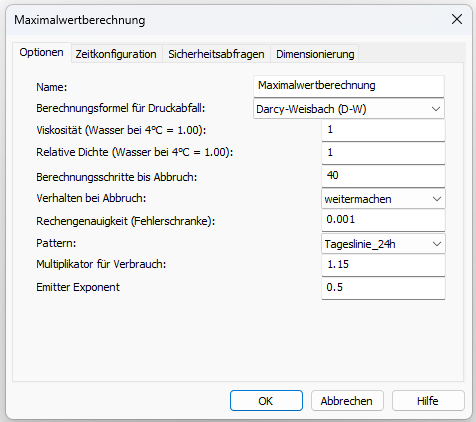Switch to the Dimensionierung tab
Image resolution: width=476 pixels, height=422 pixels.
pos(315,54)
